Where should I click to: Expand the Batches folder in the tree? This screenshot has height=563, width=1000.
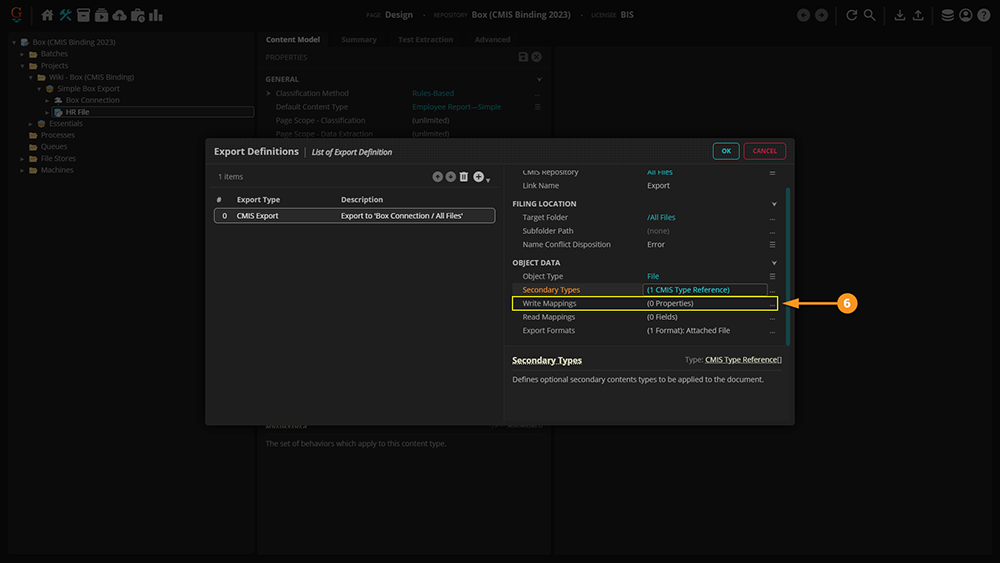[22, 54]
